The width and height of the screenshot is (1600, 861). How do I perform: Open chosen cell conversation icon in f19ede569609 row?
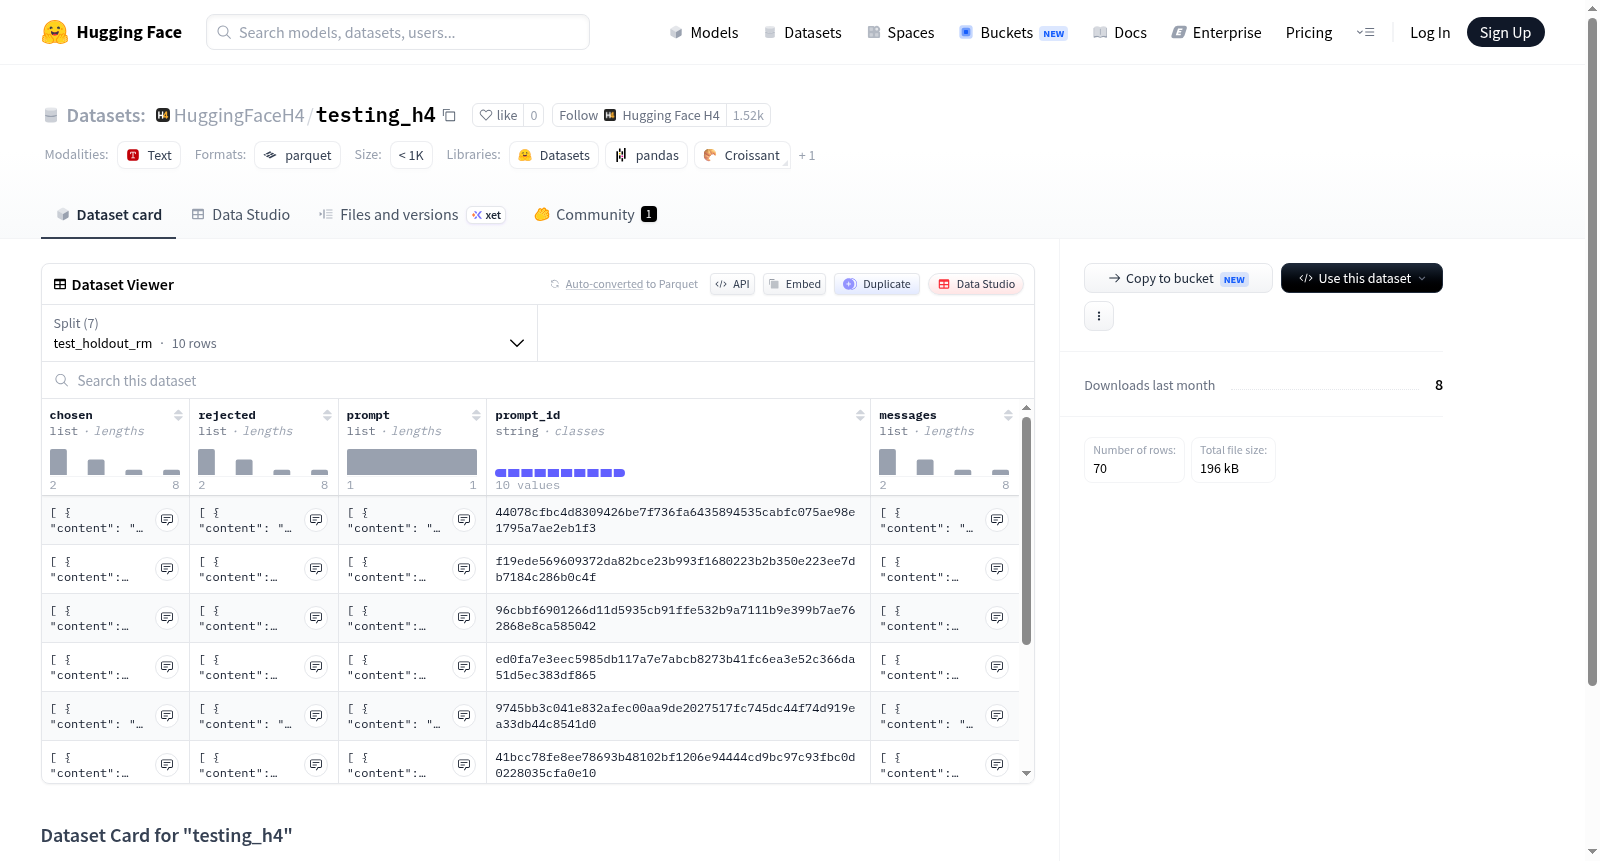167,569
